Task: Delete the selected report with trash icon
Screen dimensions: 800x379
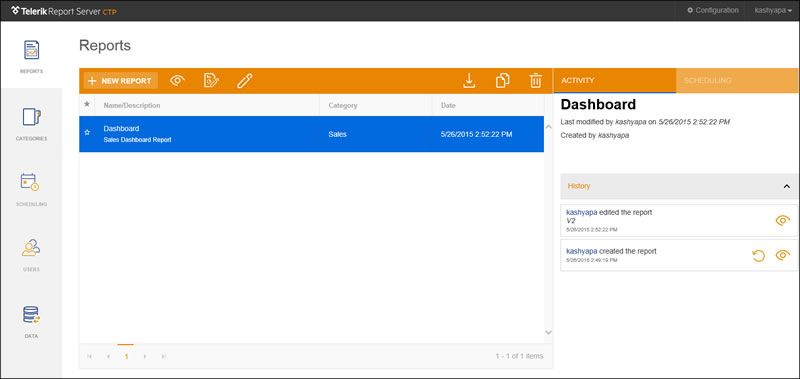Action: click(535, 81)
